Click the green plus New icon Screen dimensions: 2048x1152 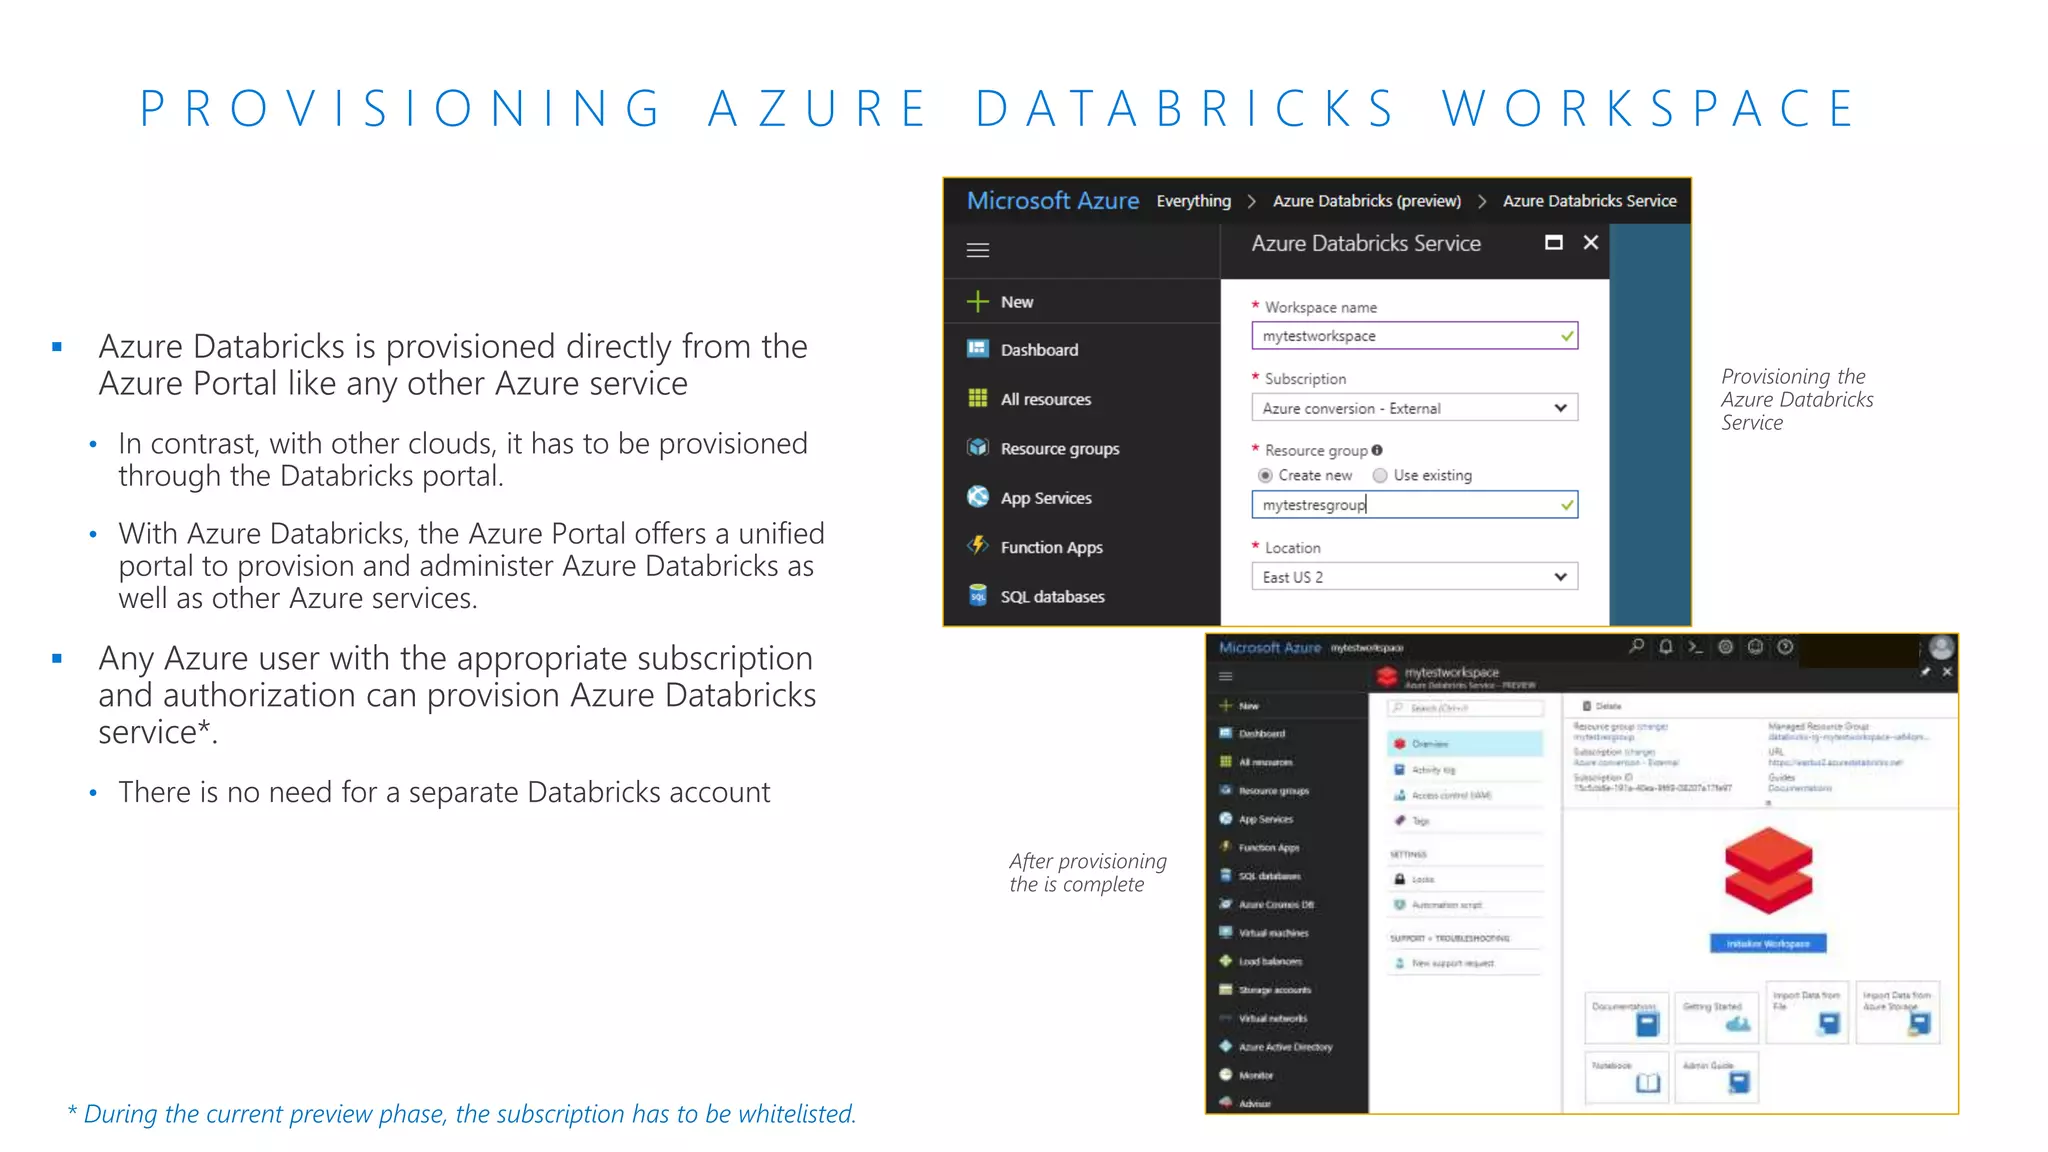click(977, 302)
